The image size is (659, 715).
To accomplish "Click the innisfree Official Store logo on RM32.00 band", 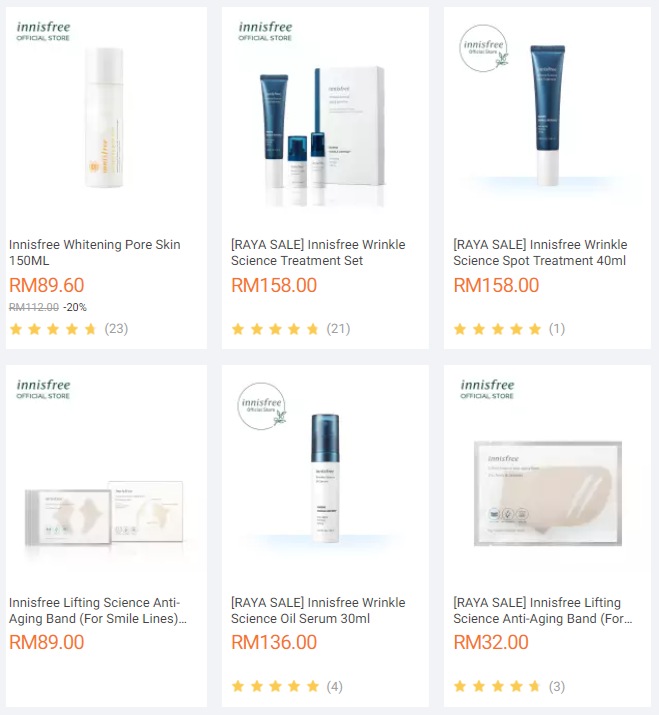I will pyautogui.click(x=487, y=389).
